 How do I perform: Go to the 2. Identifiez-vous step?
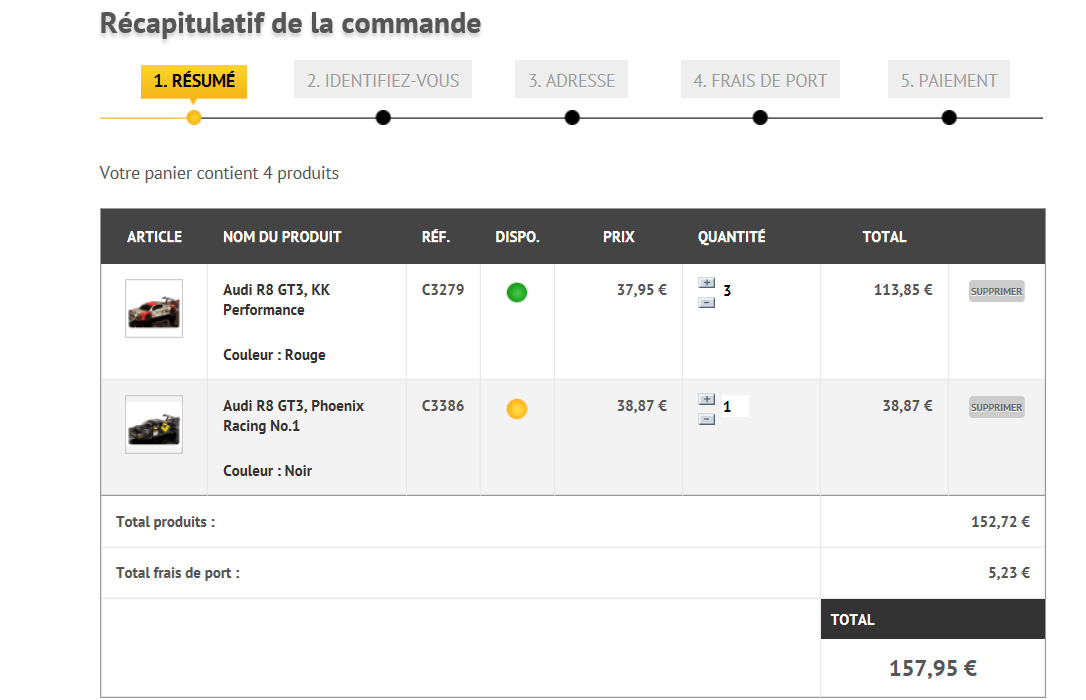pos(383,81)
